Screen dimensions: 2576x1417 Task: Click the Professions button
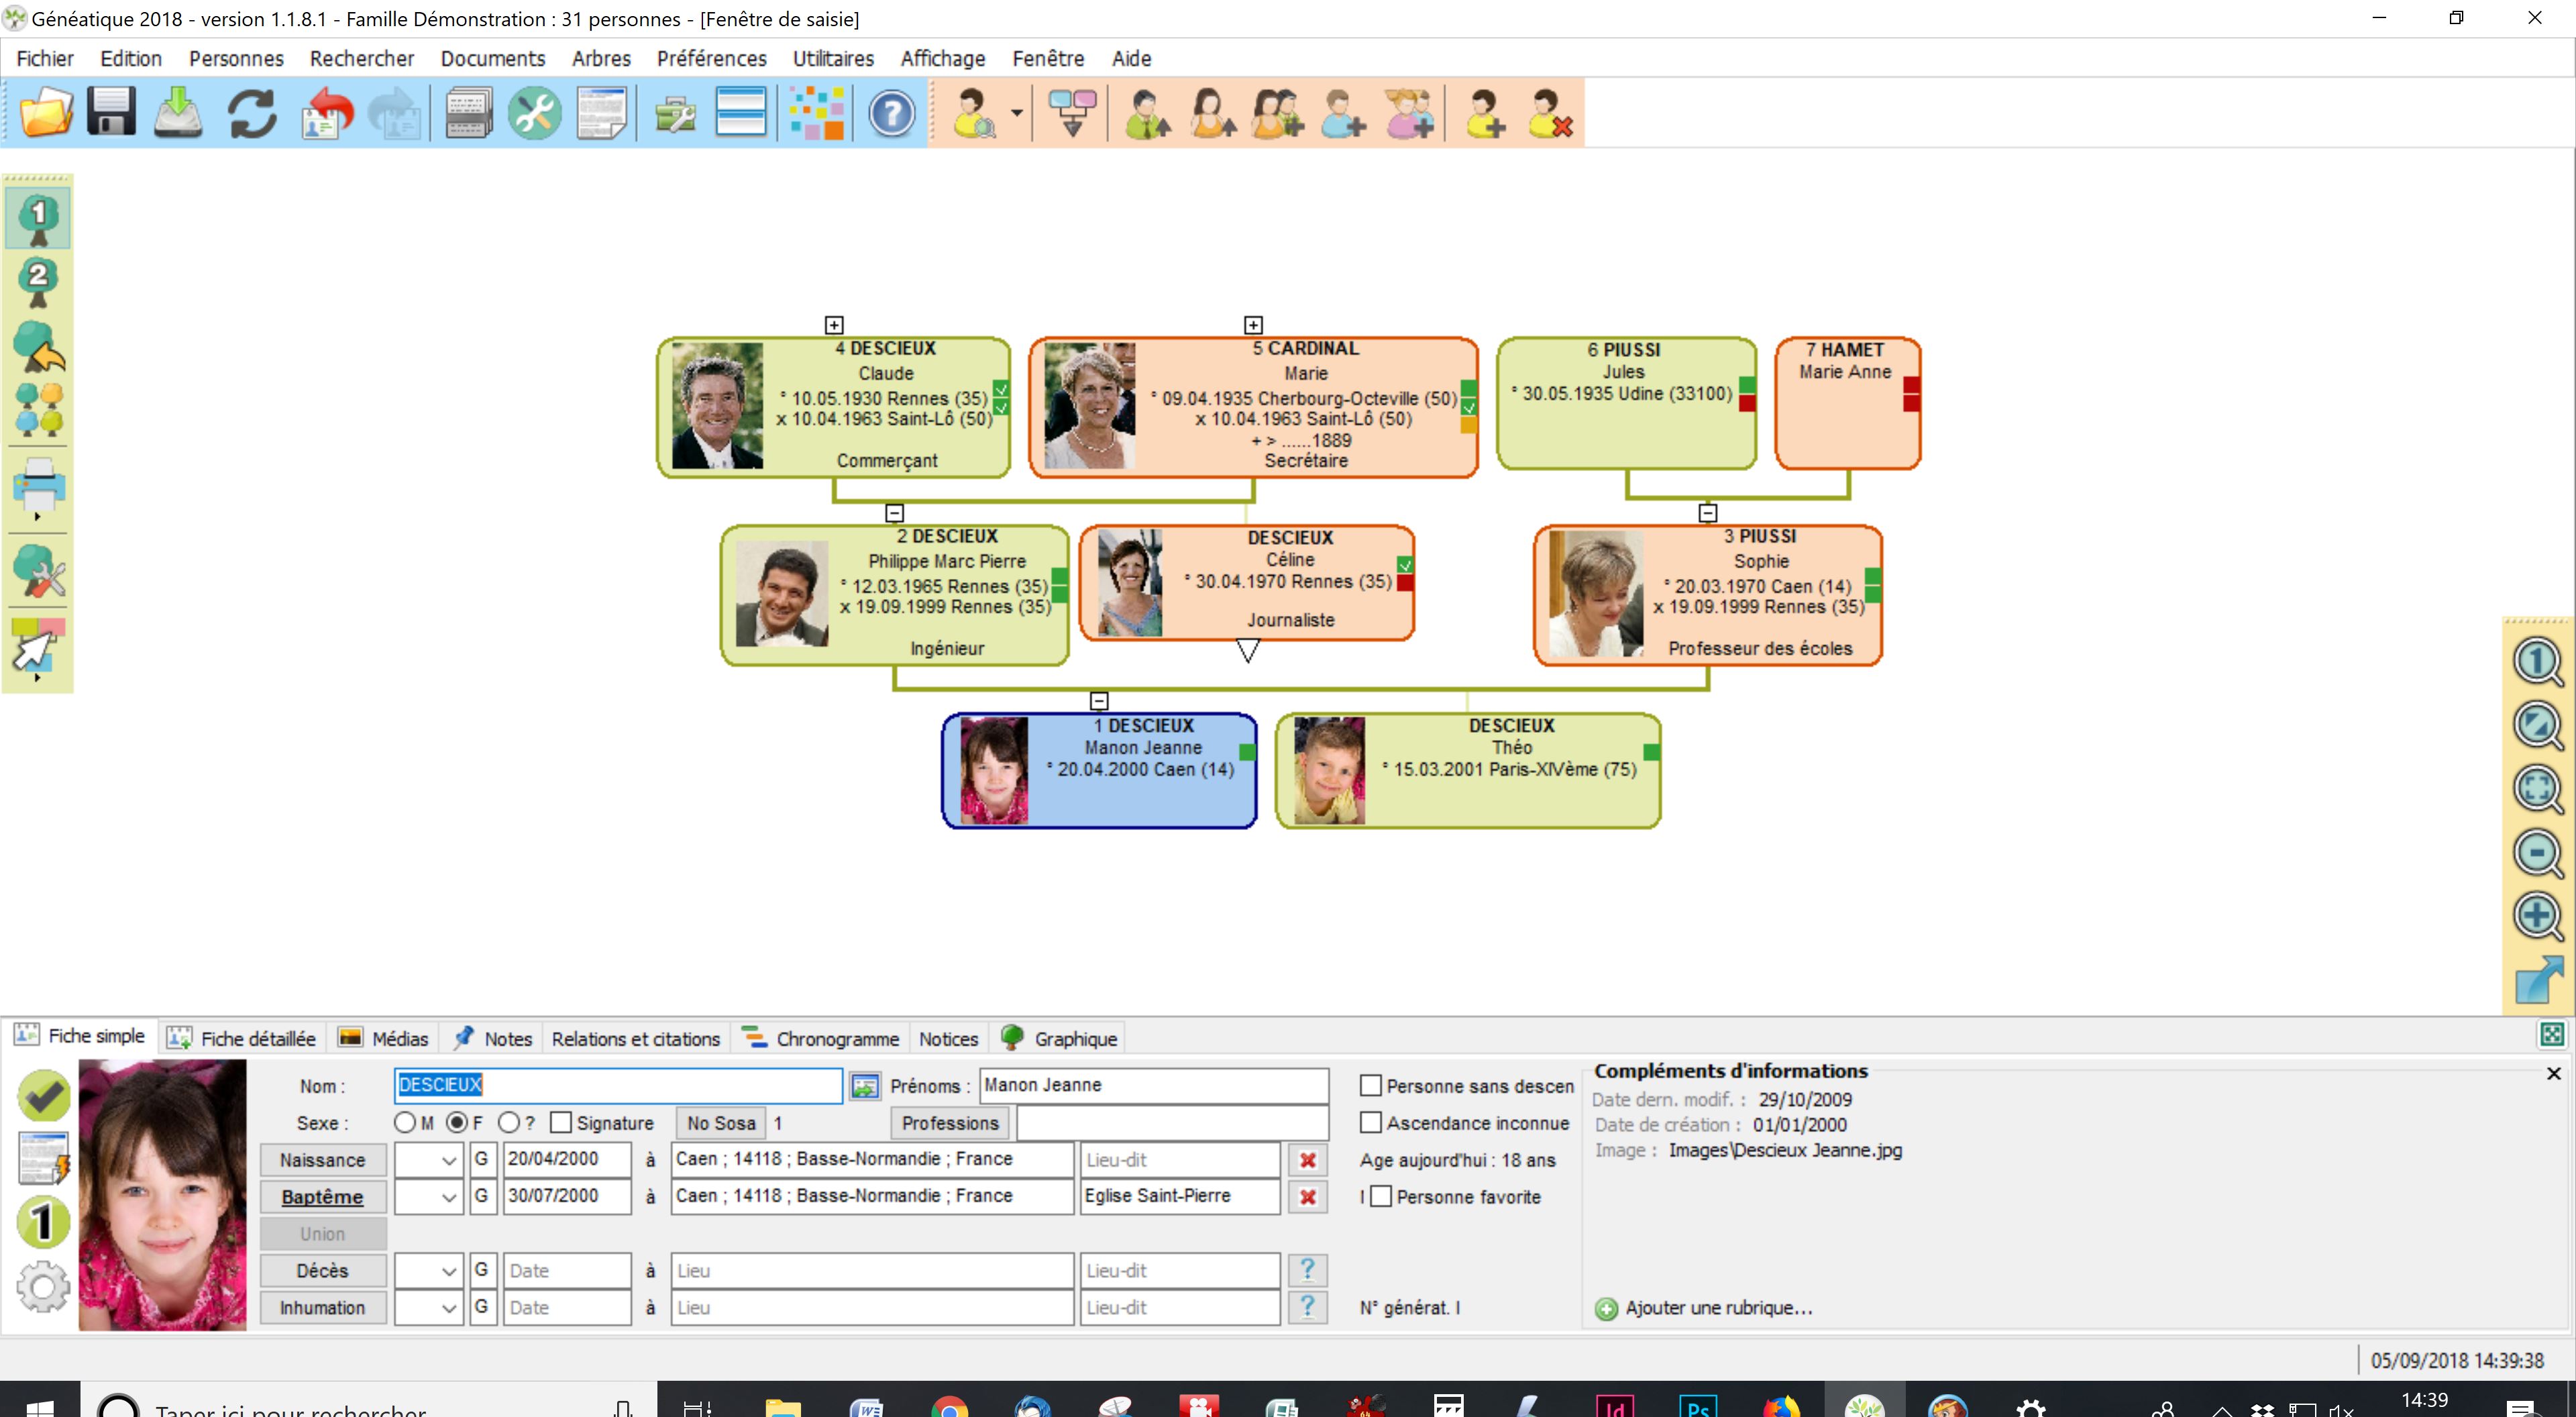point(949,1123)
